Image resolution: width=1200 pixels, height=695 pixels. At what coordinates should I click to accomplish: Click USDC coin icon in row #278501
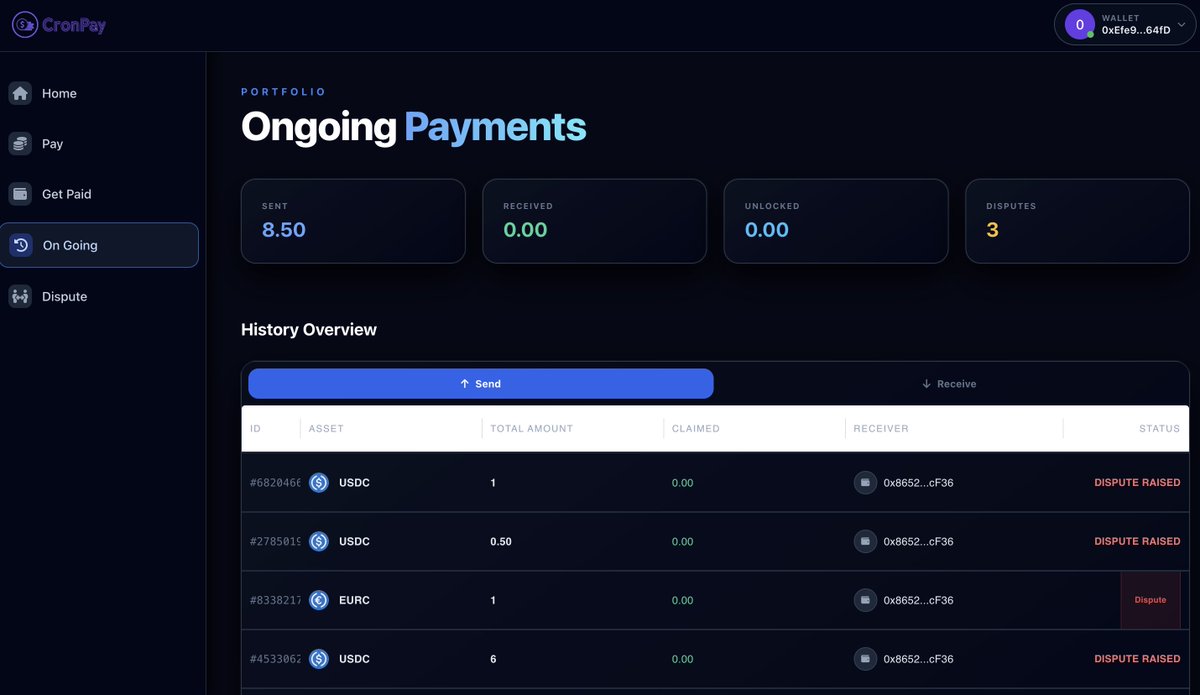click(x=319, y=542)
